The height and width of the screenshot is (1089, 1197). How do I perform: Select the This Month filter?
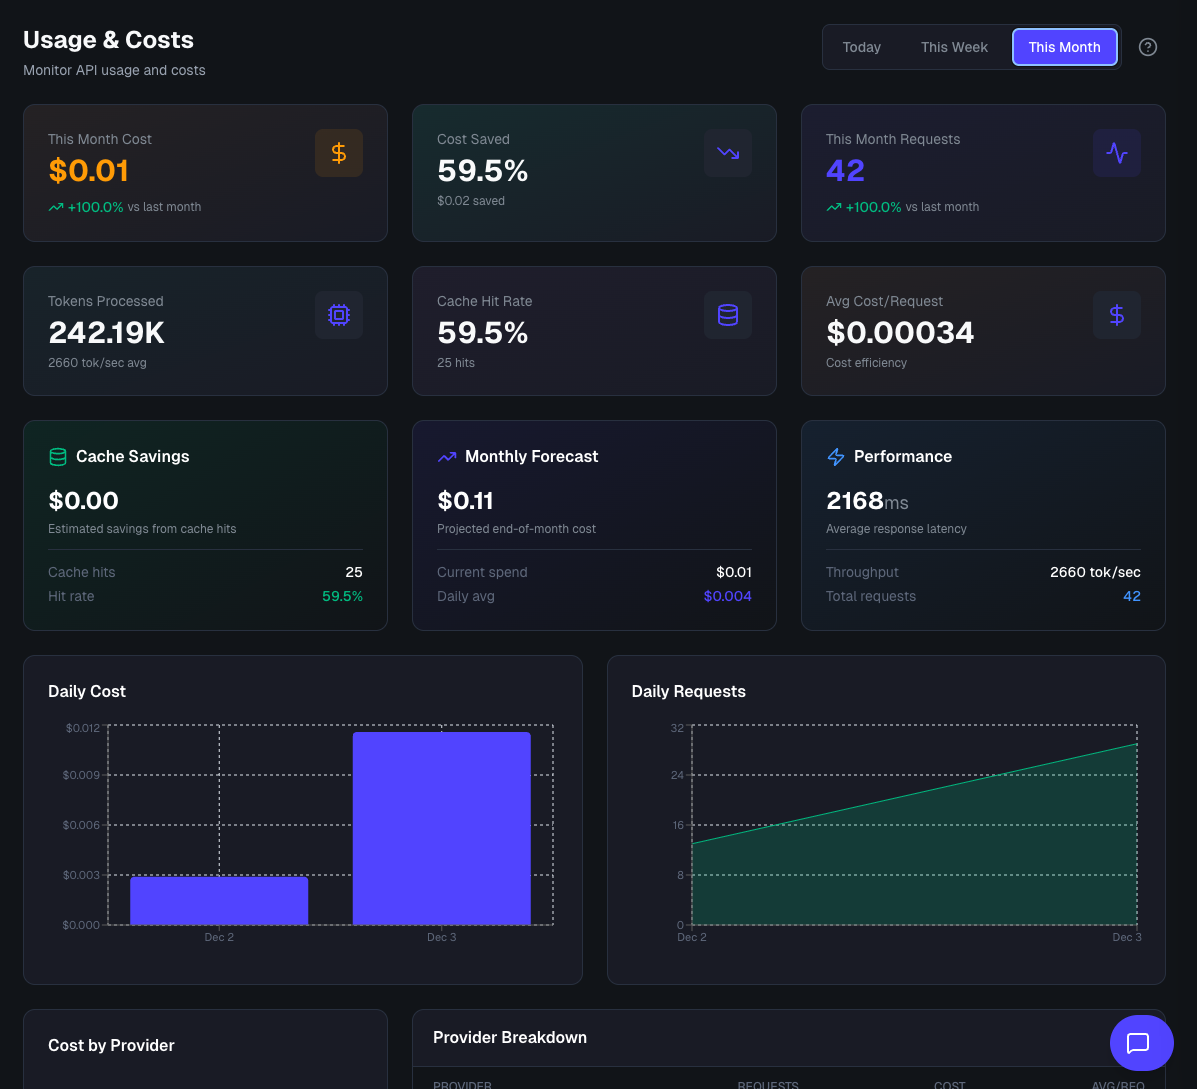[x=1064, y=47]
